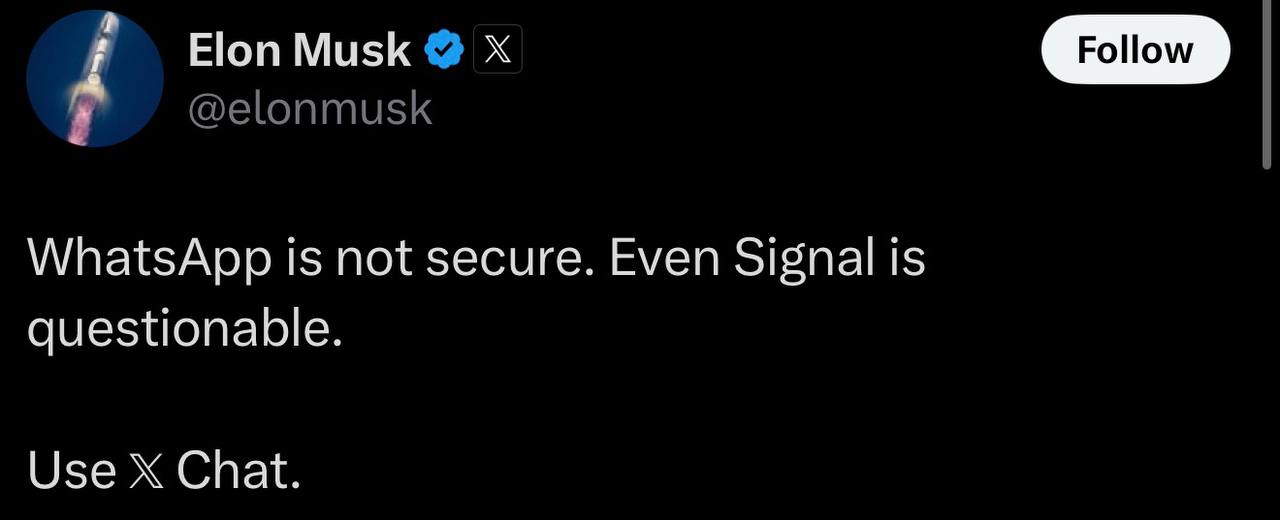Click the word "WhatsApp" in the tweet
Image resolution: width=1280 pixels, height=520 pixels.
149,258
